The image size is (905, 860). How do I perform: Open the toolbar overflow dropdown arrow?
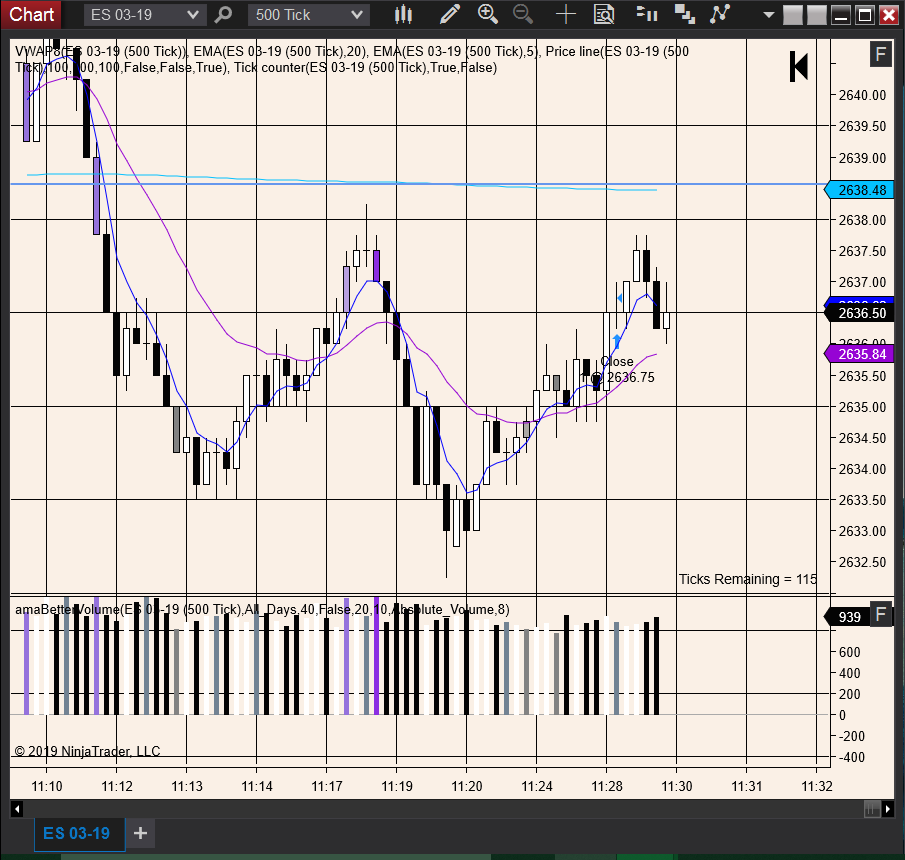coord(768,15)
